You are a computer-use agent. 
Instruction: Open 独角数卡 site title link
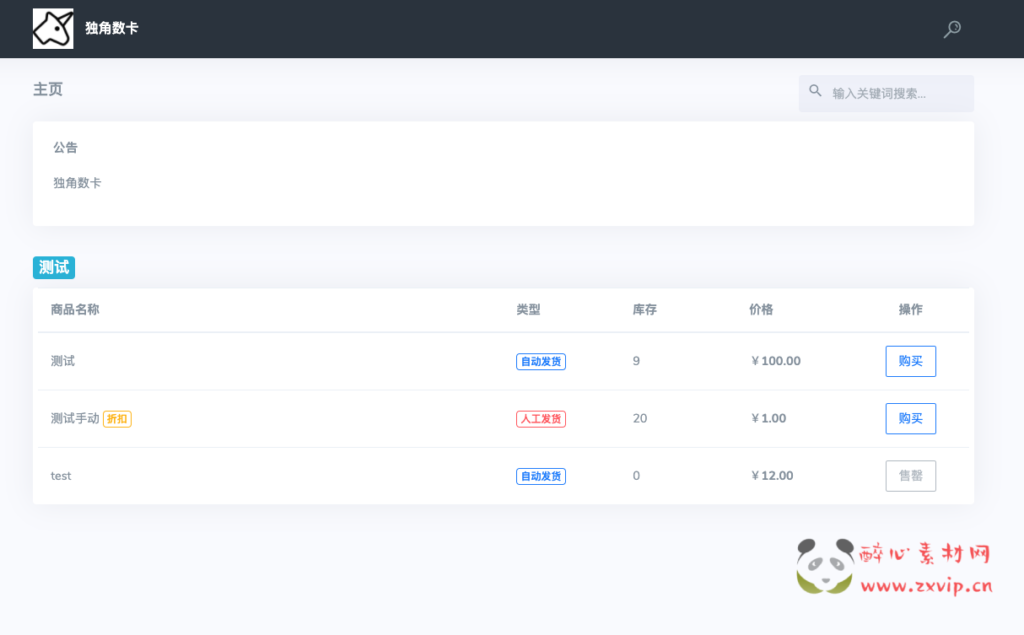point(112,29)
